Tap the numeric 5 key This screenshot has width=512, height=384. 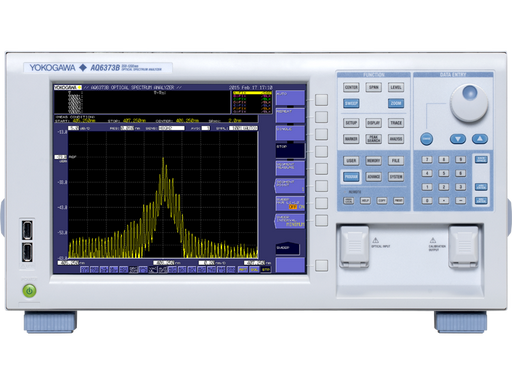(443, 173)
